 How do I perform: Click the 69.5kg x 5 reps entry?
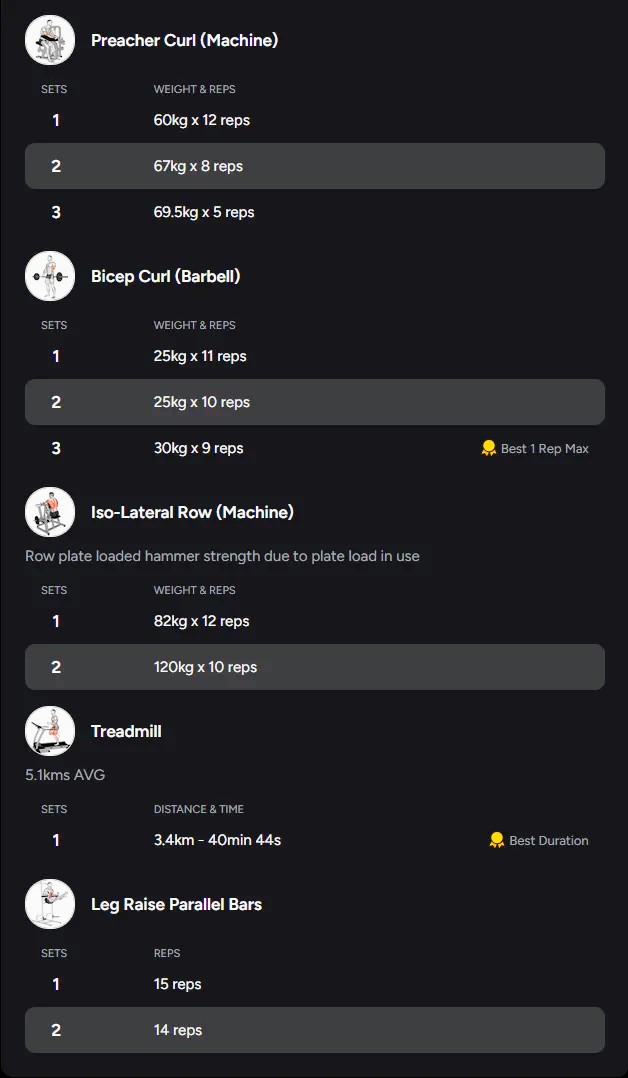pyautogui.click(x=204, y=212)
